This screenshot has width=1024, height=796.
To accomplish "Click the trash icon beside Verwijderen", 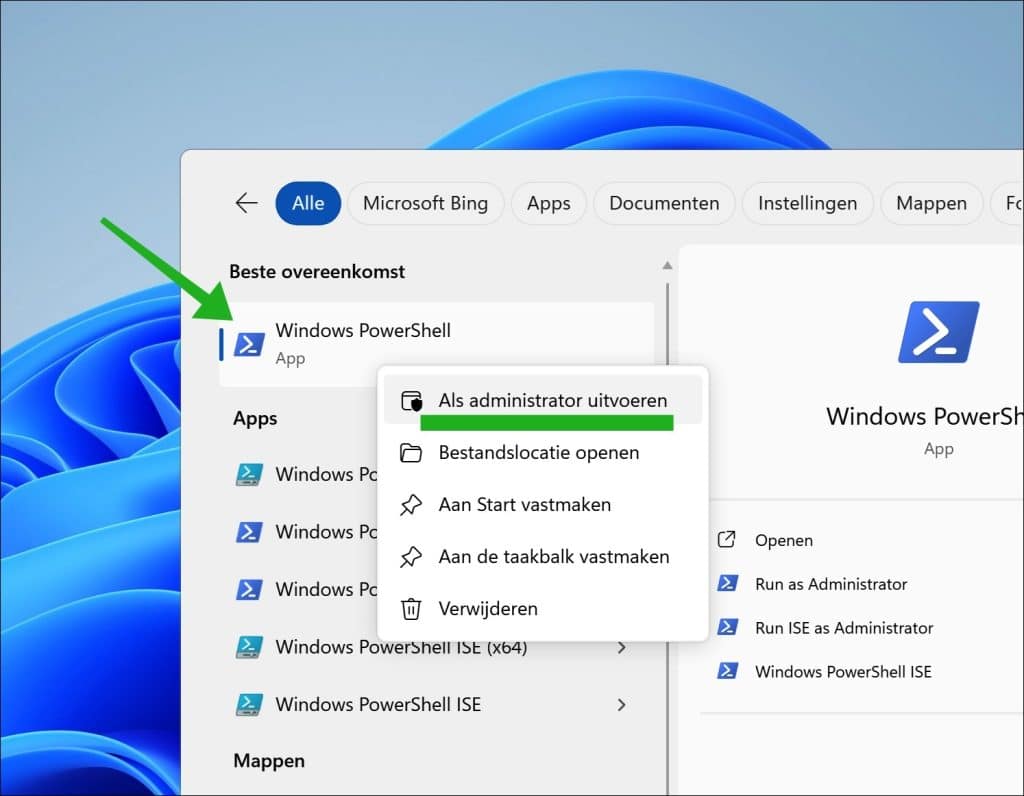I will click(413, 608).
